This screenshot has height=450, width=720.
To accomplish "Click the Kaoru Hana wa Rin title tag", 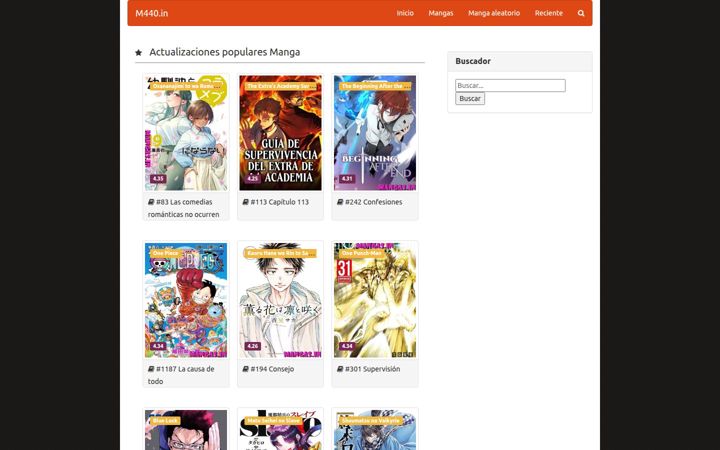I will 281,253.
